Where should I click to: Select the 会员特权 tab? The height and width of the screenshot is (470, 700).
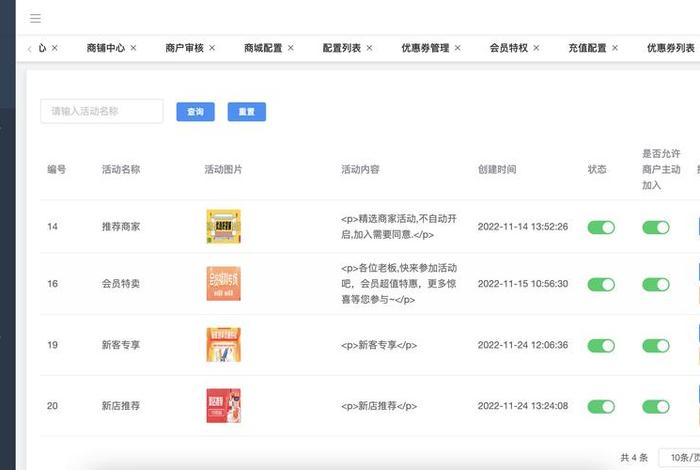pyautogui.click(x=508, y=48)
